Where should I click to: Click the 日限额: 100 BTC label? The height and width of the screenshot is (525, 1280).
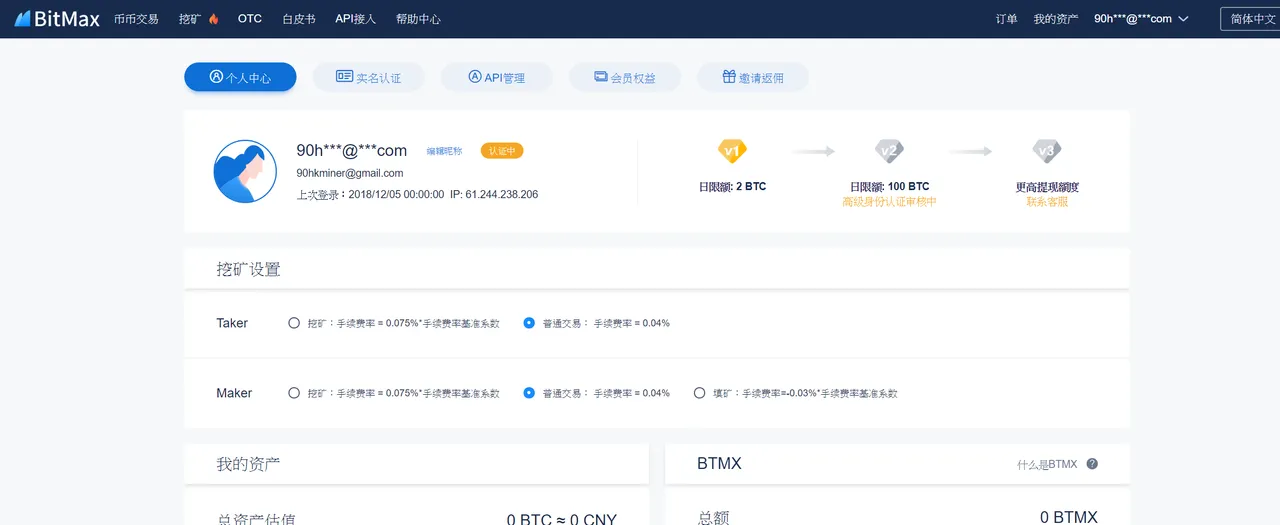[x=889, y=187]
